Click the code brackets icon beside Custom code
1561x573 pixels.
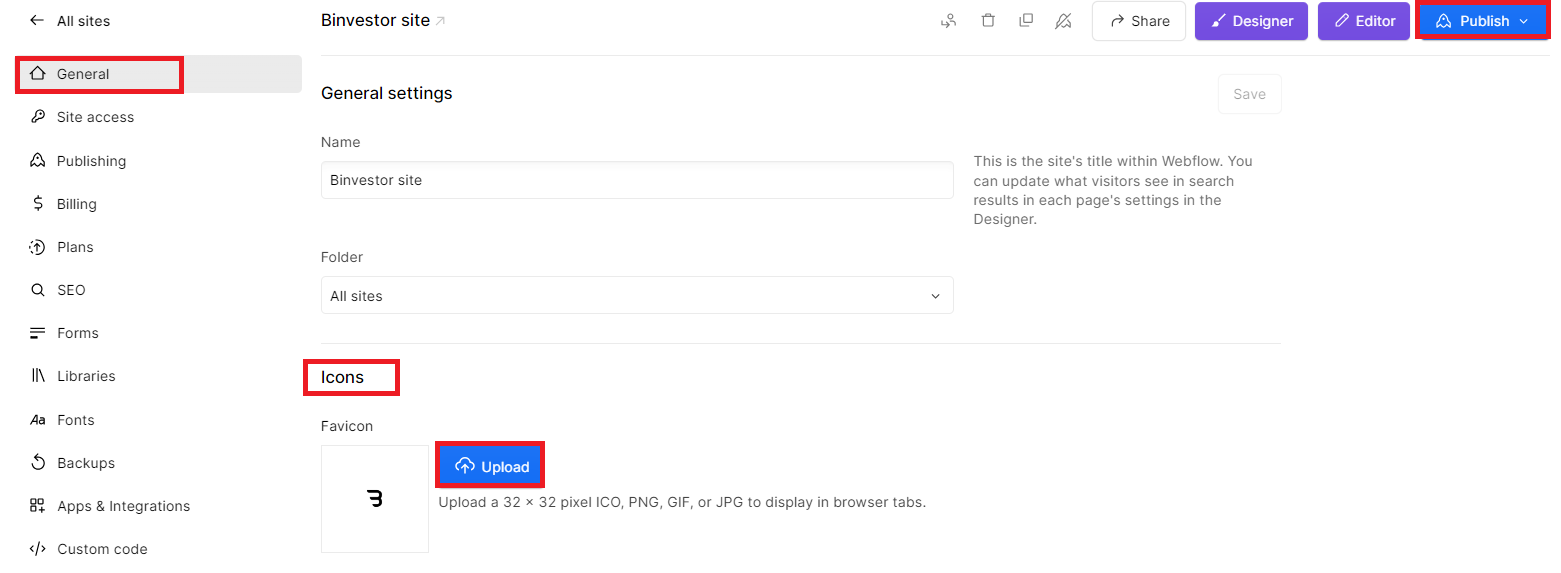38,549
